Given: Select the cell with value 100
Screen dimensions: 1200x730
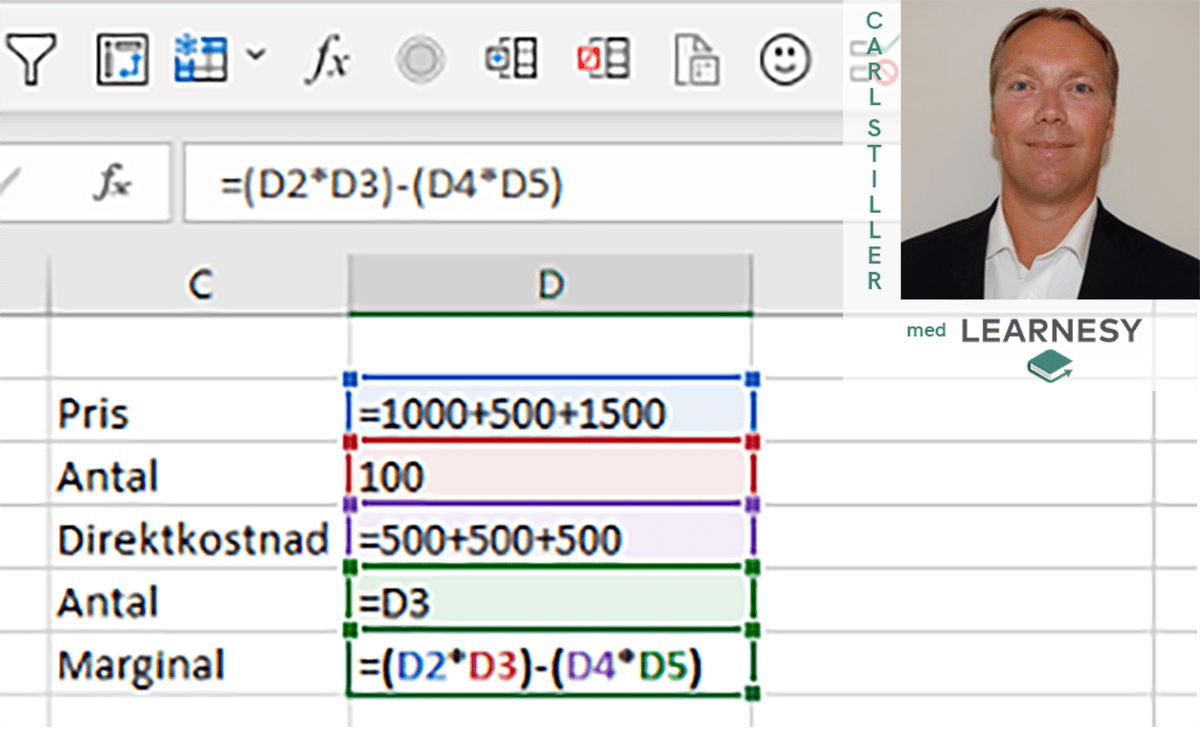Looking at the screenshot, I should pyautogui.click(x=548, y=476).
